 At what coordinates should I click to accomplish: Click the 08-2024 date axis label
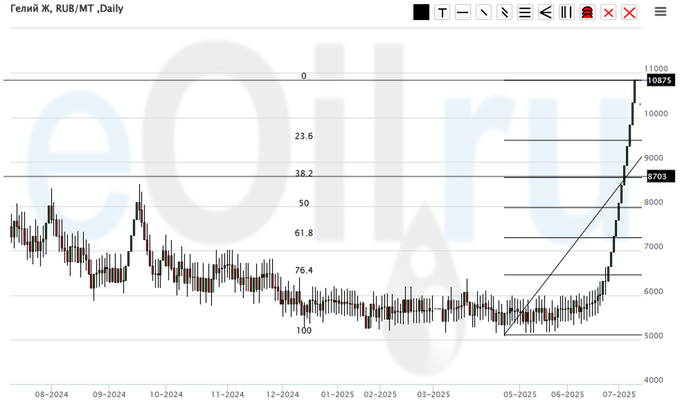coord(51,395)
